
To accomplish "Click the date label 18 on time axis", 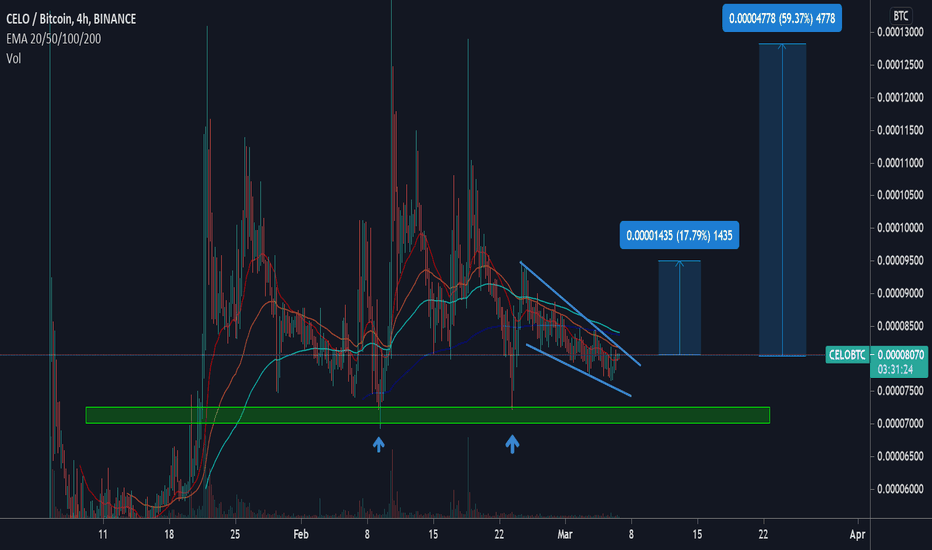I will point(169,535).
